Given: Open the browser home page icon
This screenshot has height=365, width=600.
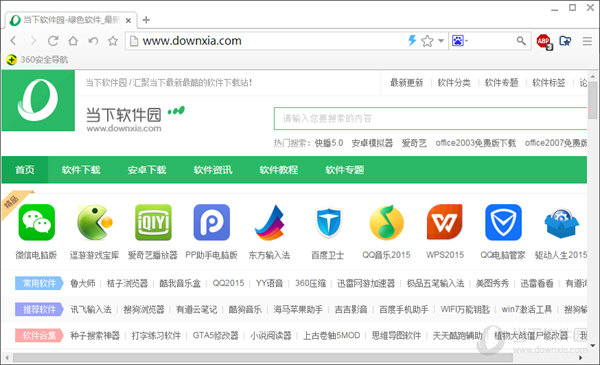Looking at the screenshot, I should pyautogui.click(x=73, y=41).
